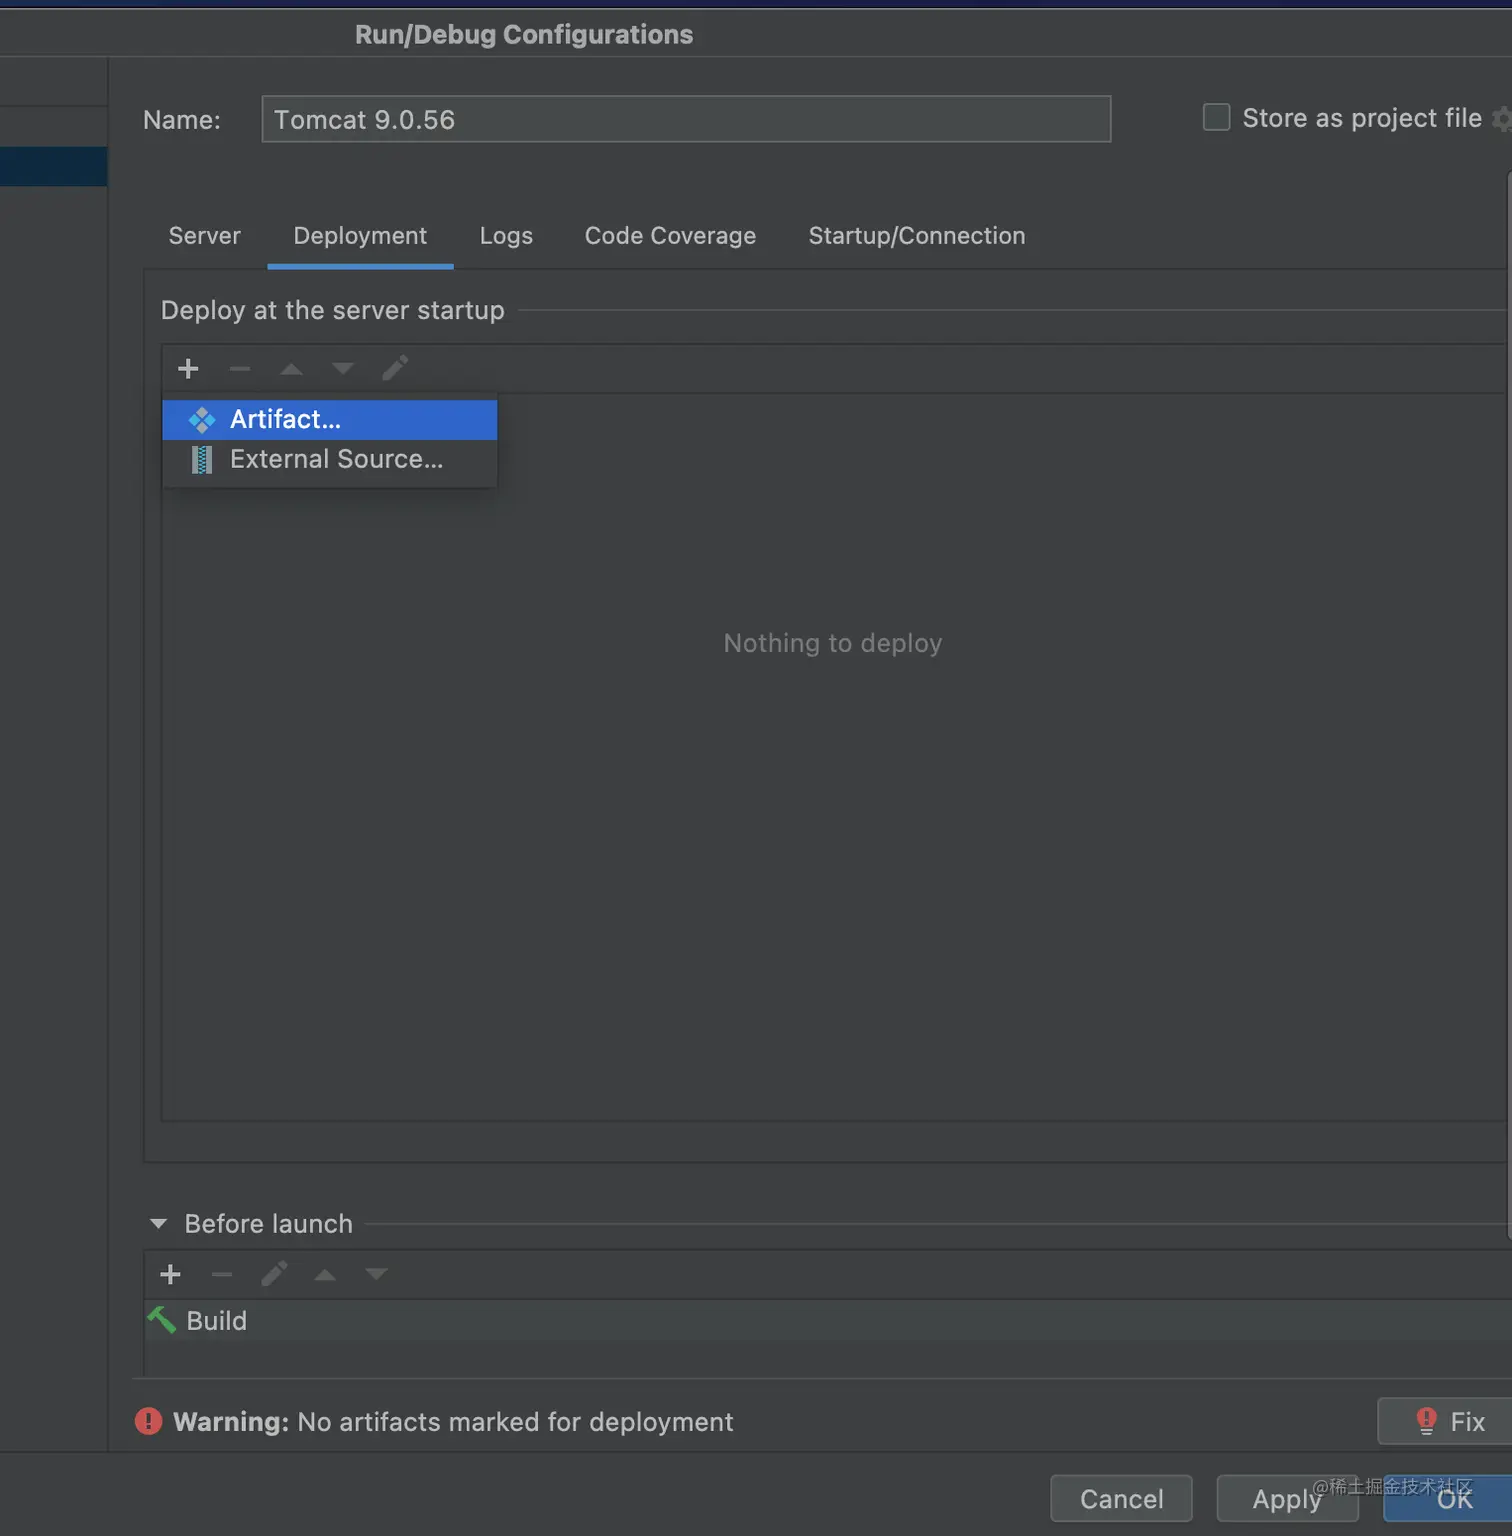Edit the Before launch task pencil
The image size is (1512, 1536).
pyautogui.click(x=274, y=1273)
